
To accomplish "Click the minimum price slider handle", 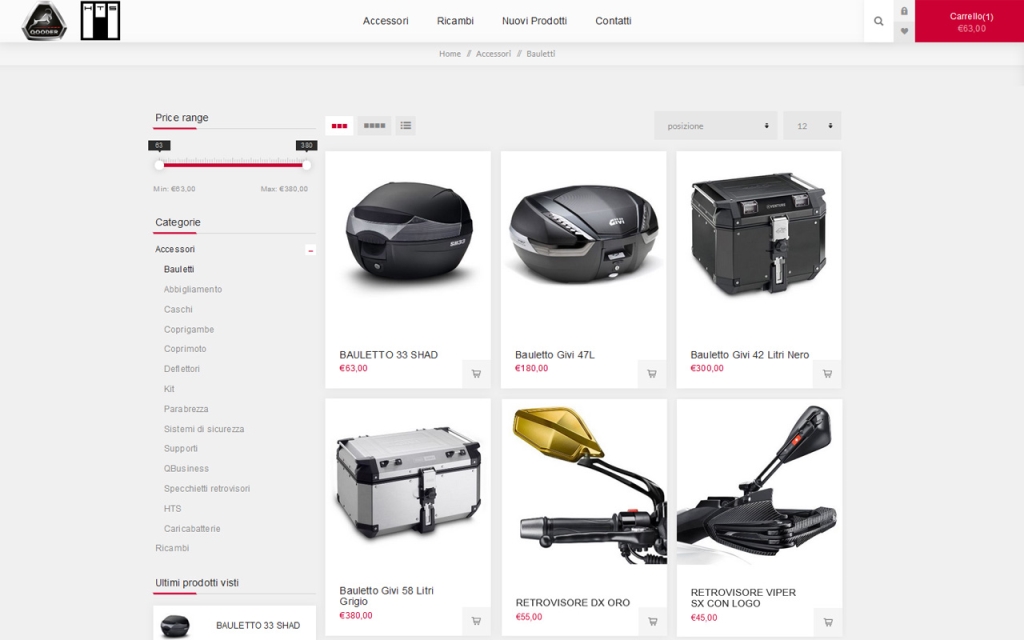I will click(x=159, y=165).
